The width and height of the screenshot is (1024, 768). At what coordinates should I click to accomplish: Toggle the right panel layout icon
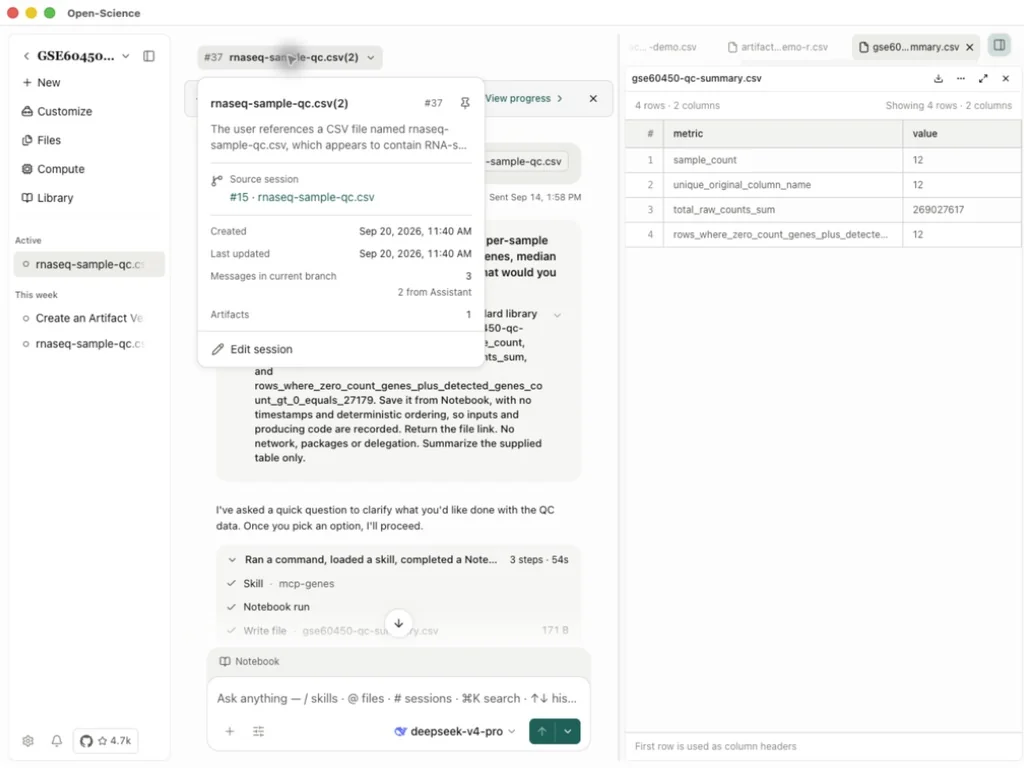[999, 45]
